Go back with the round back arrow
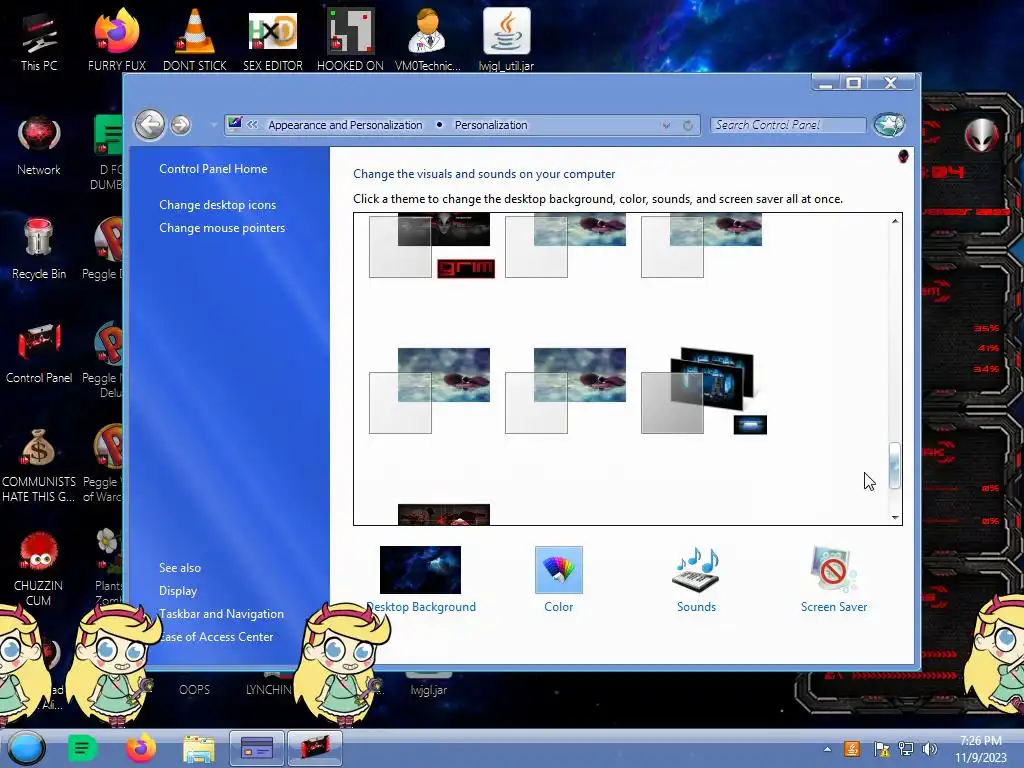The width and height of the screenshot is (1024, 768). tap(150, 125)
